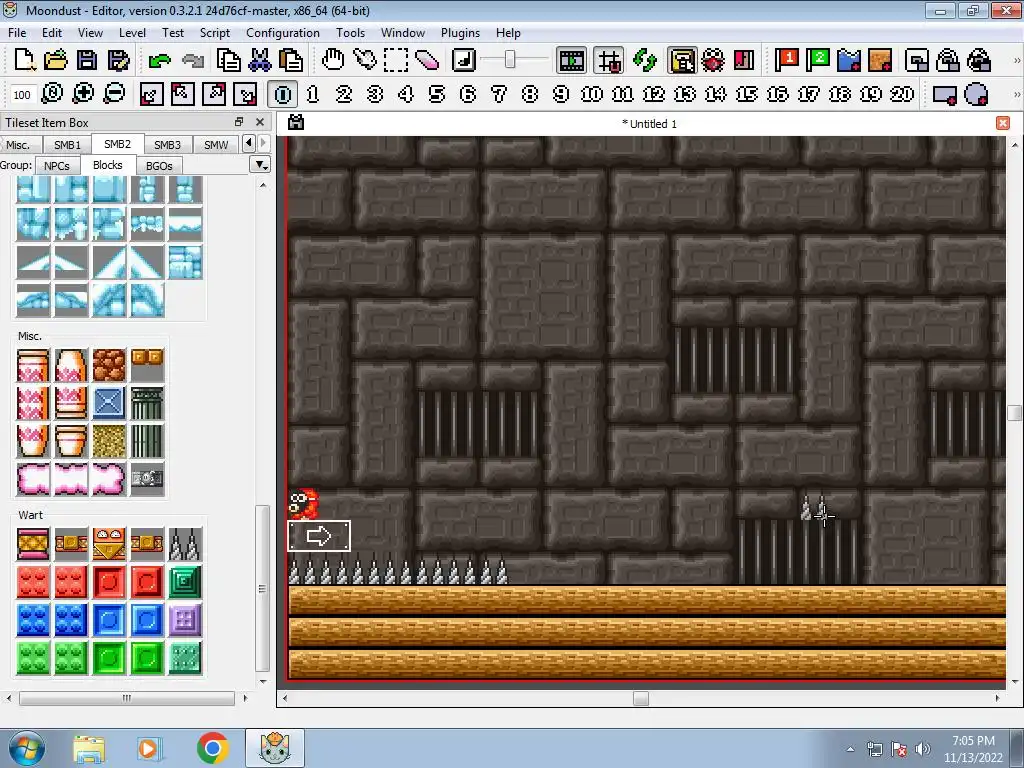
Task: Open the Configuration menu
Action: coord(283,33)
